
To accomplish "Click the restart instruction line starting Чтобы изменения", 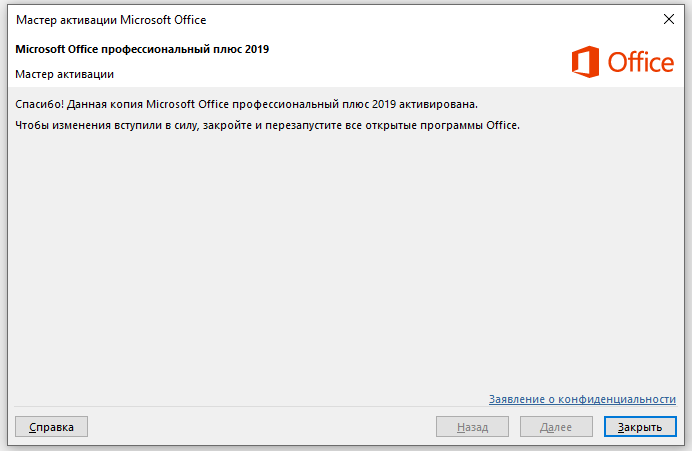I will coord(268,126).
